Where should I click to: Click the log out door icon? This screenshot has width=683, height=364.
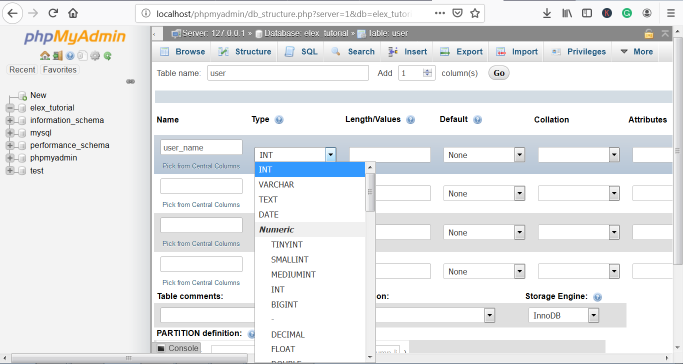[x=57, y=56]
